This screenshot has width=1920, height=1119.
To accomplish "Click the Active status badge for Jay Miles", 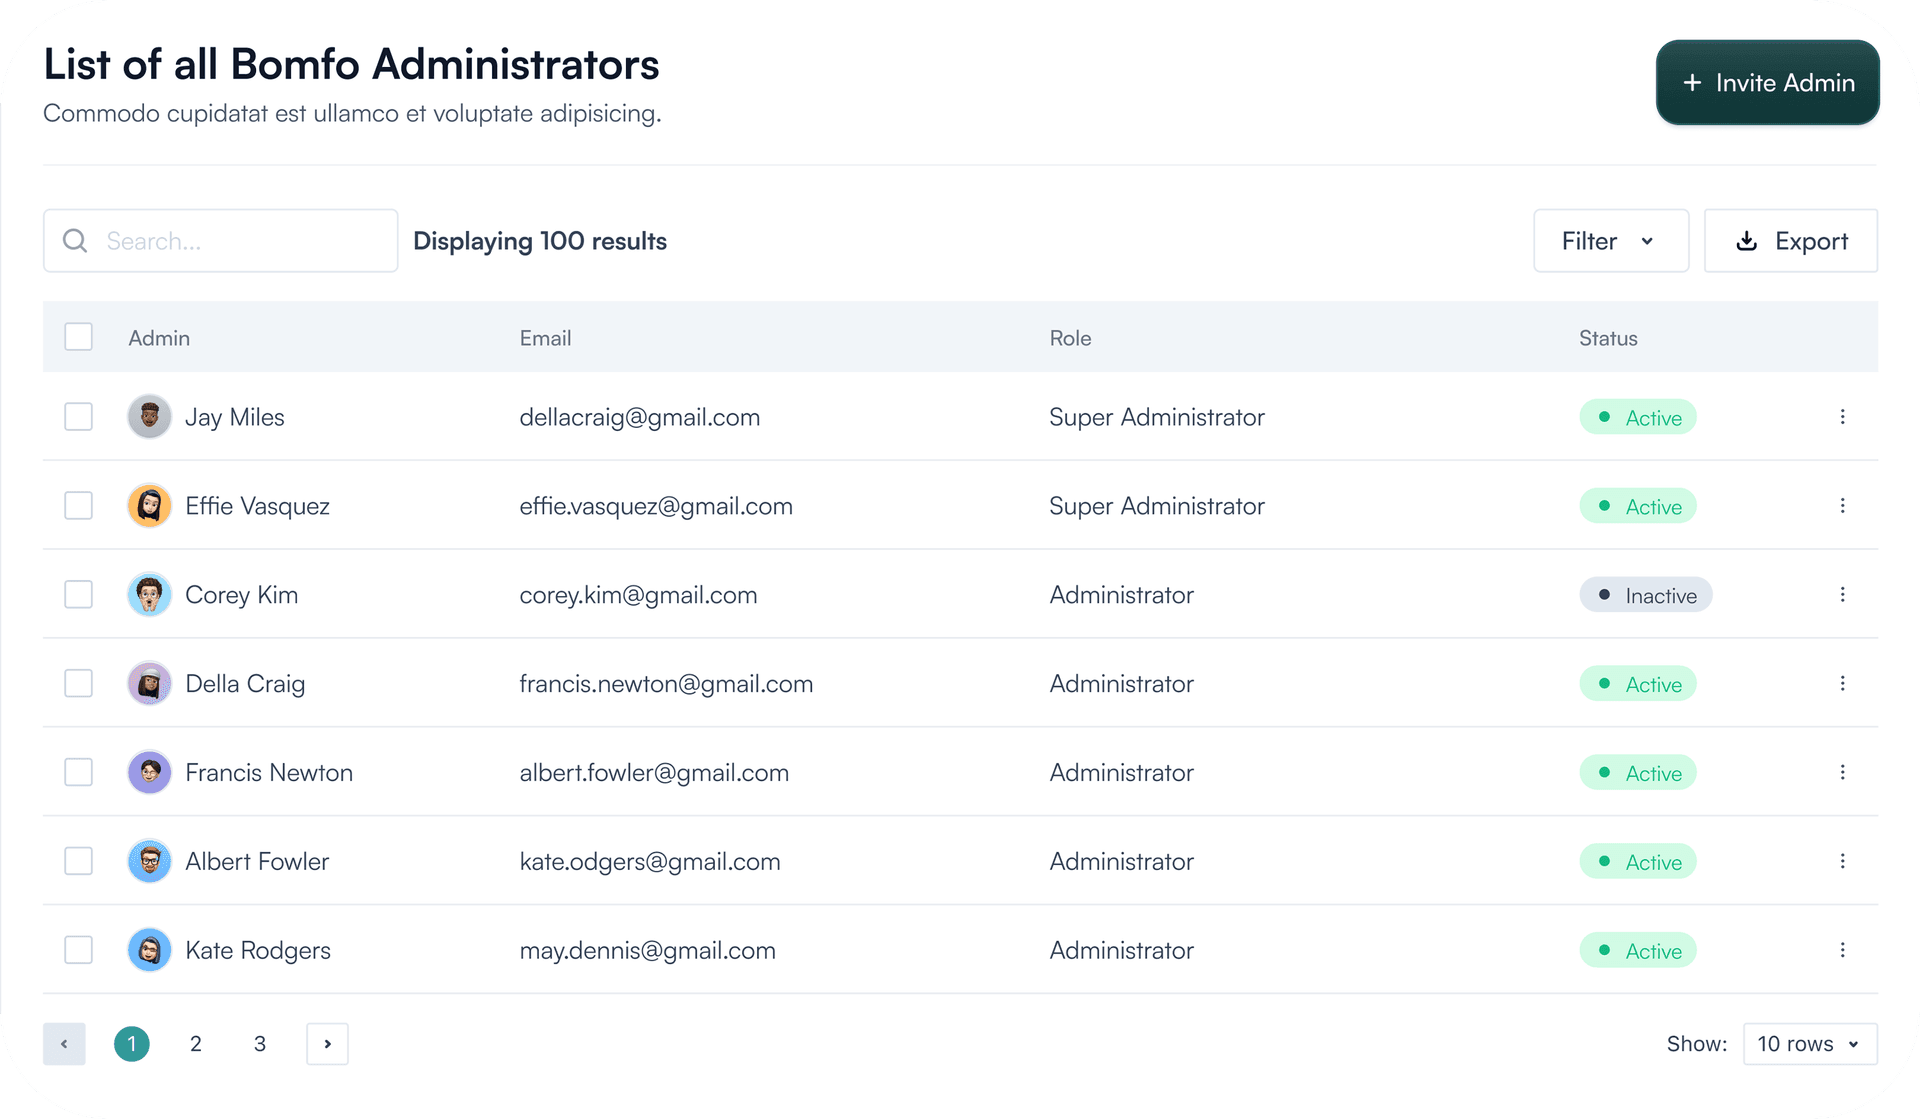I will (1638, 417).
